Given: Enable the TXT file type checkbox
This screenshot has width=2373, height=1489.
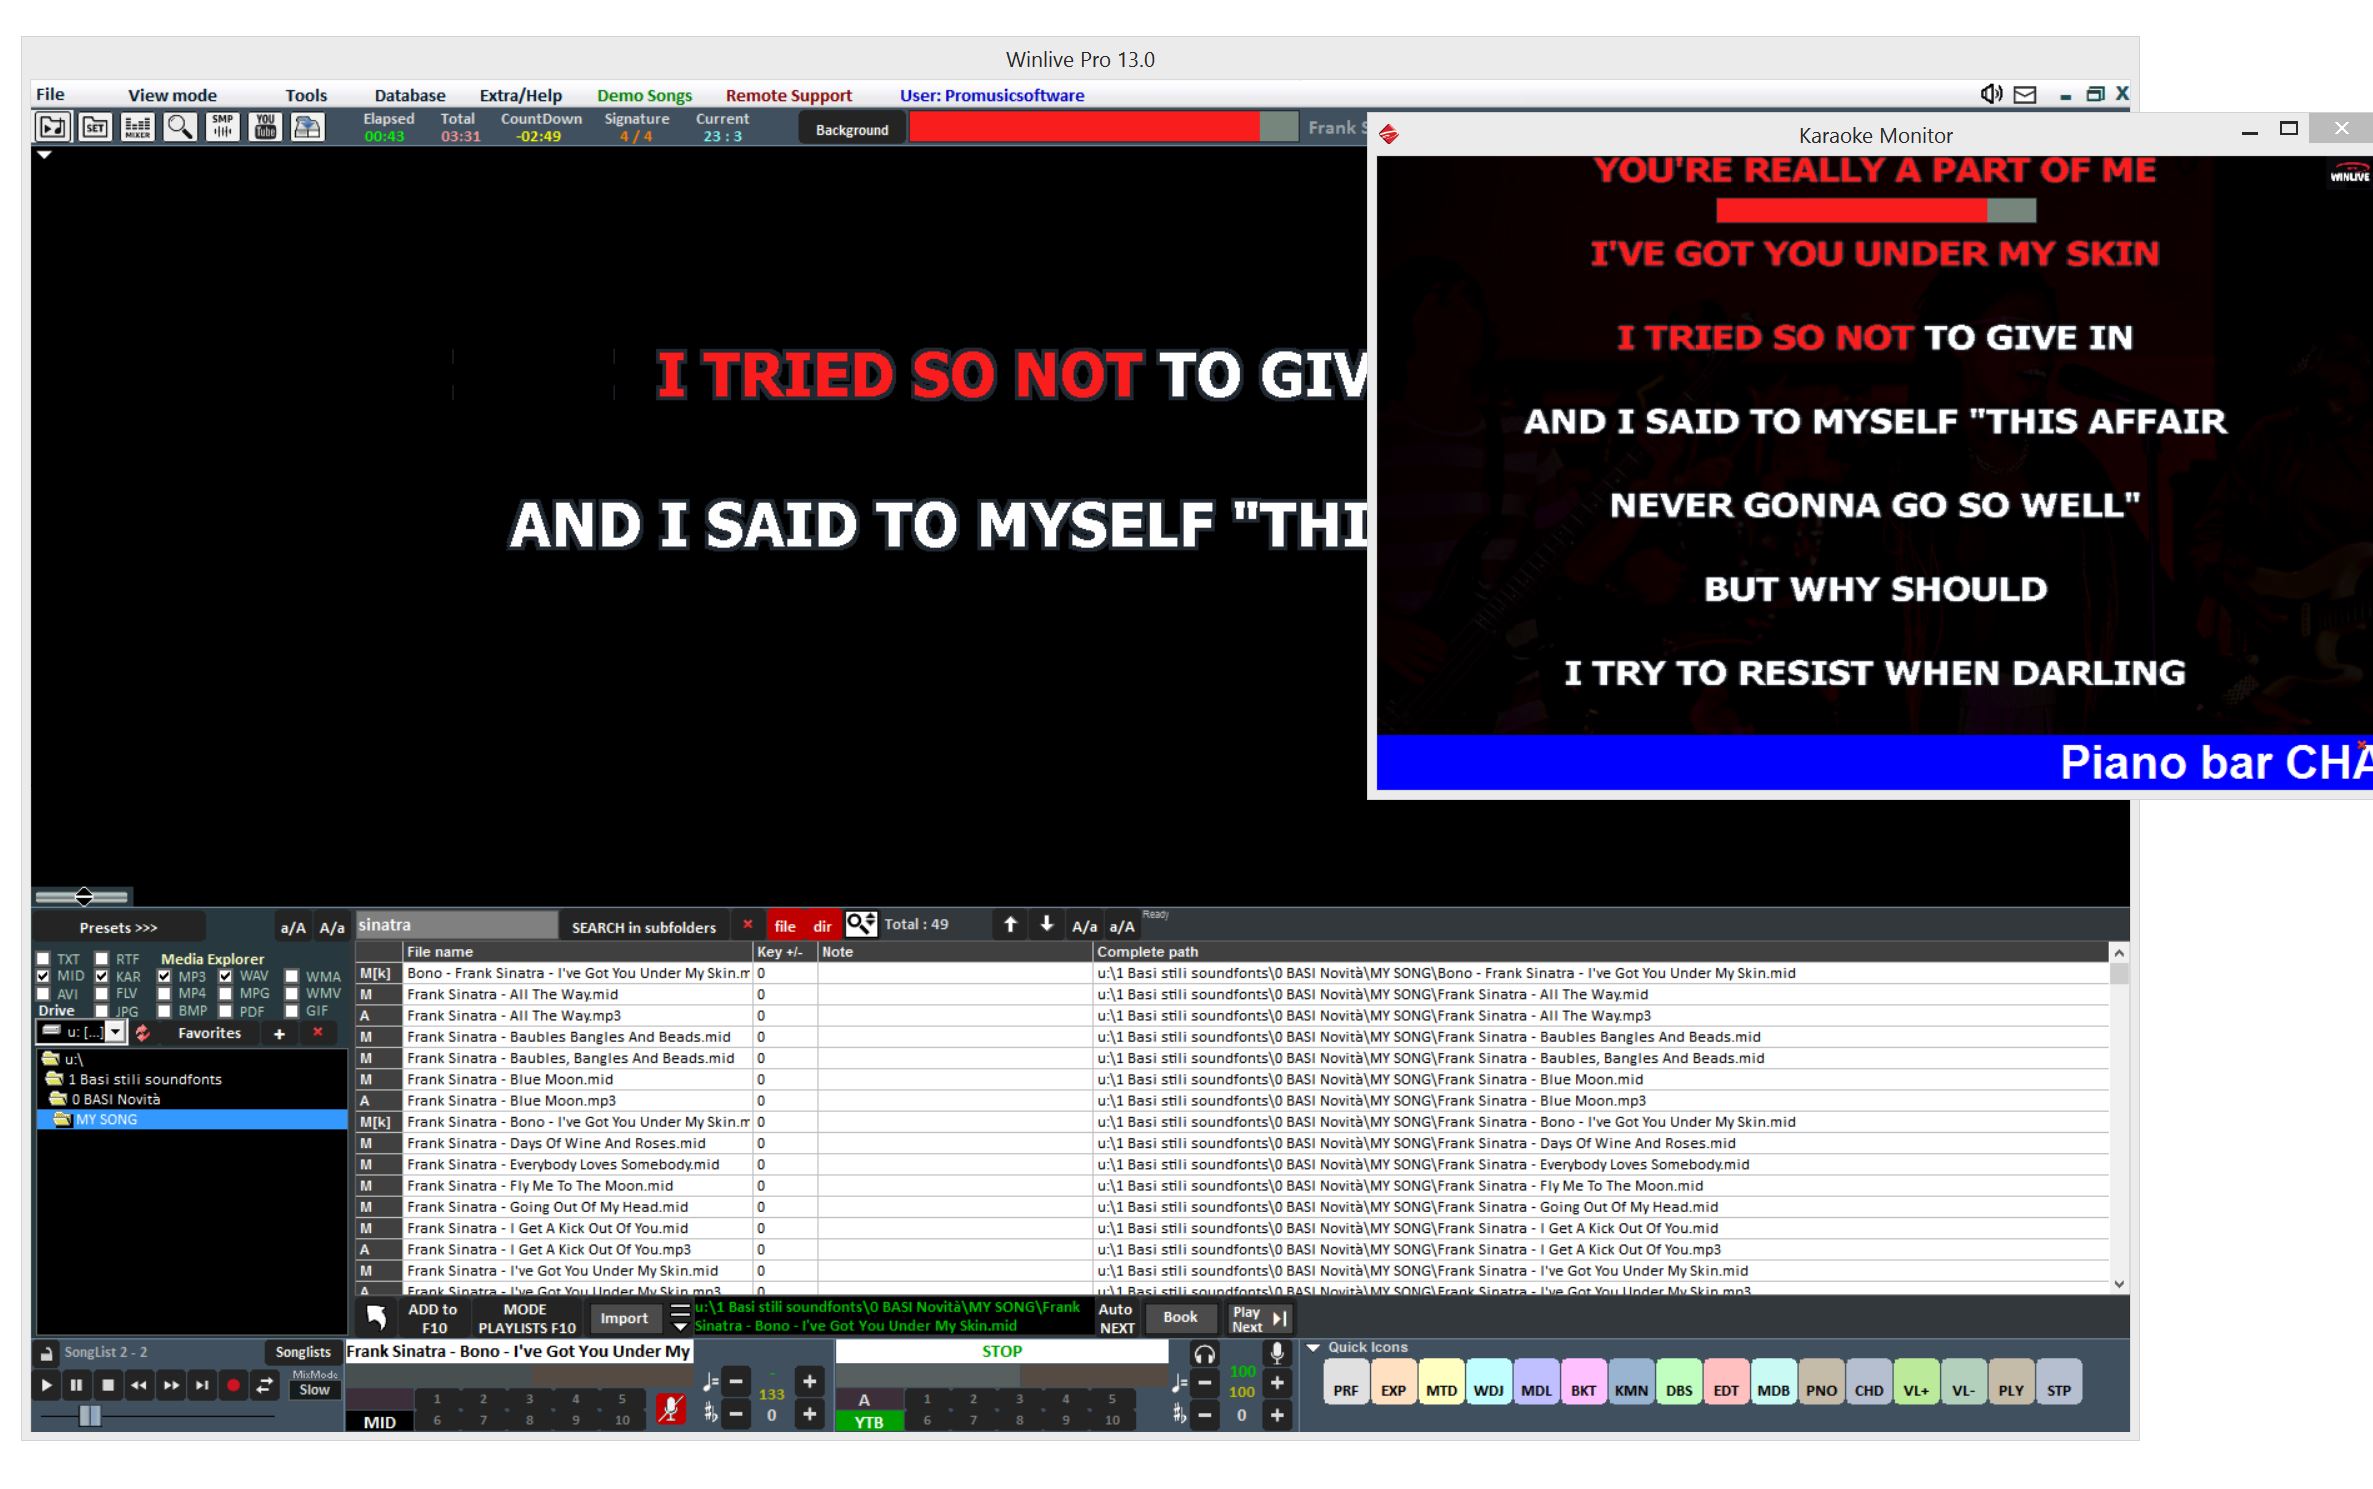Looking at the screenshot, I should (43, 959).
